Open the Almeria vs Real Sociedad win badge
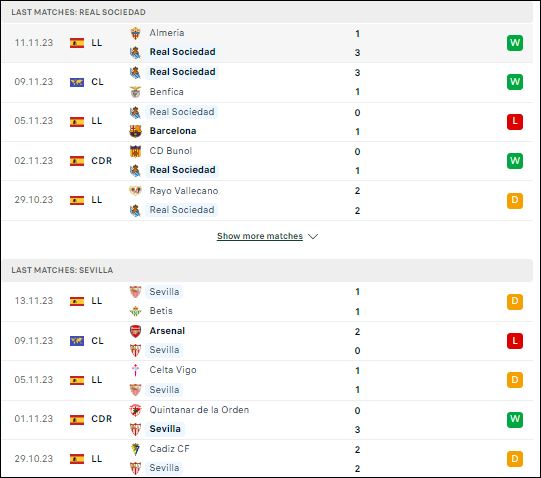 click(x=515, y=43)
